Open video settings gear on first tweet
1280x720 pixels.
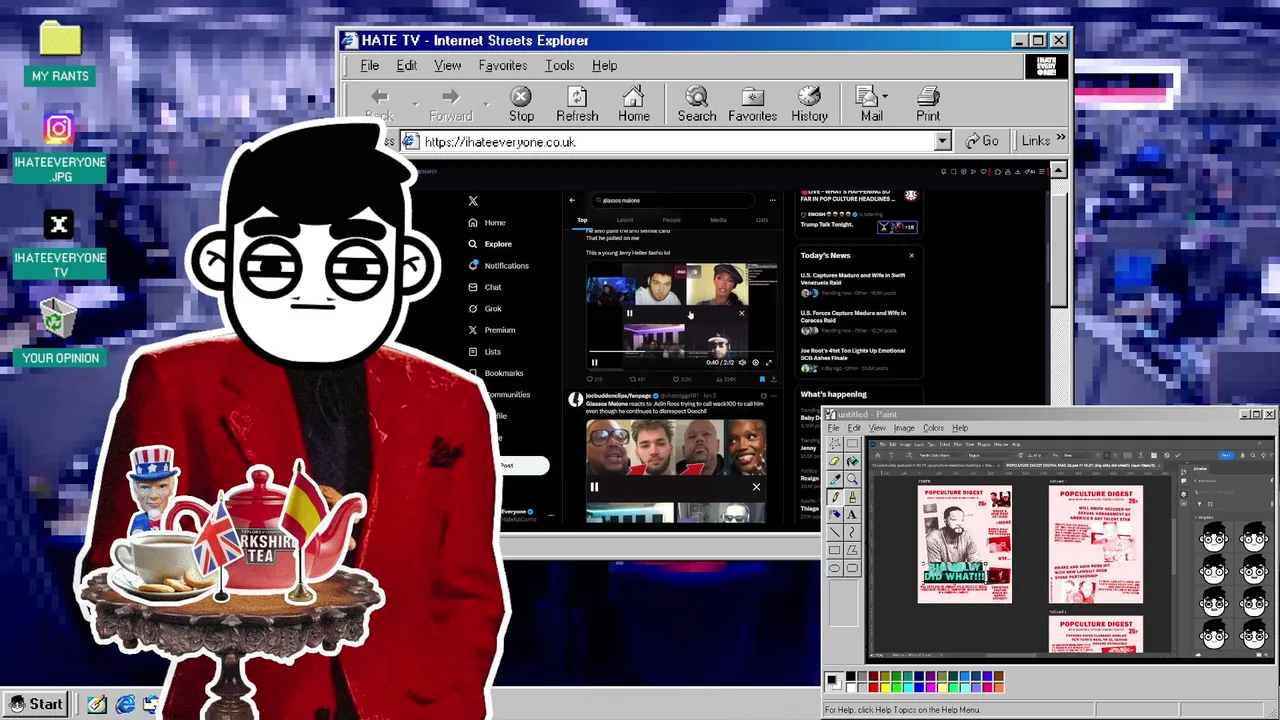pos(755,362)
